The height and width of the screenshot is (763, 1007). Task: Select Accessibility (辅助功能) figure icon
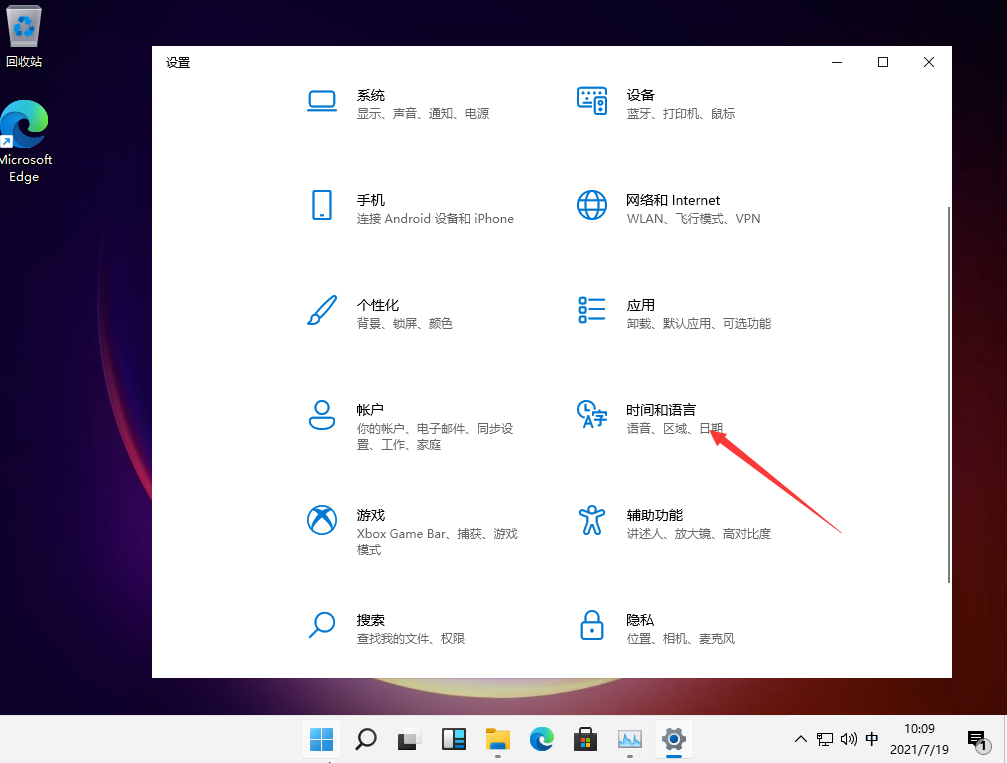click(x=592, y=520)
